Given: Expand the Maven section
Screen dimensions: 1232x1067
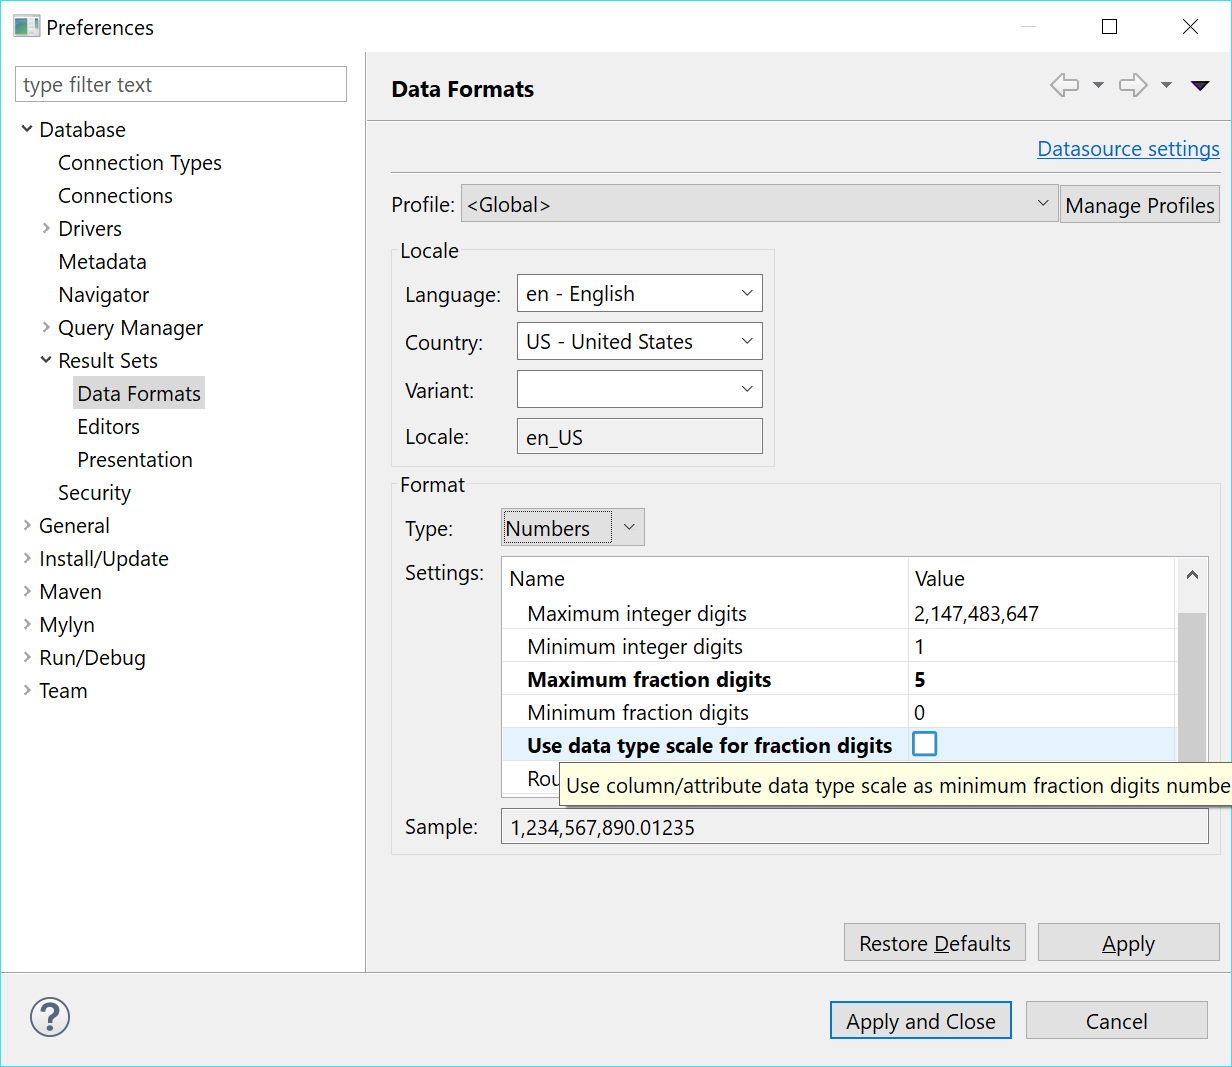Looking at the screenshot, I should click(x=26, y=591).
